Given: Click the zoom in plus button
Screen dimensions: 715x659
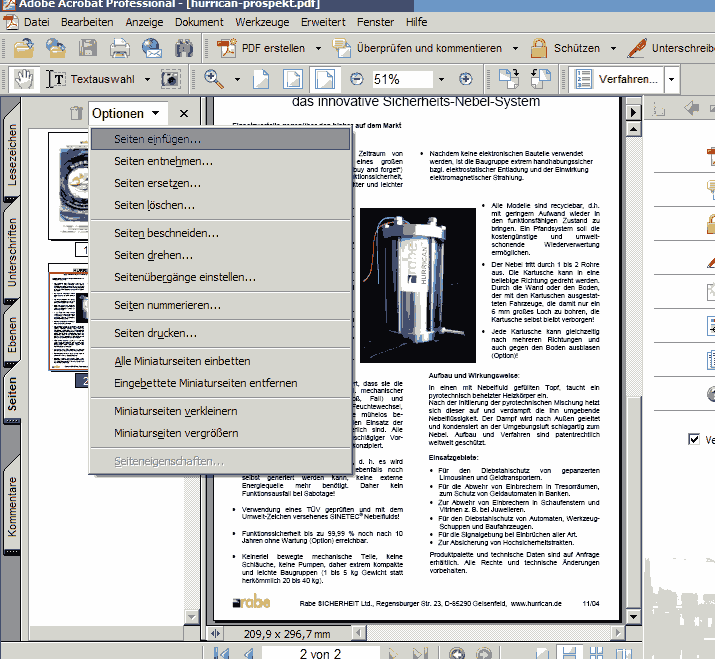Looking at the screenshot, I should [x=466, y=79].
